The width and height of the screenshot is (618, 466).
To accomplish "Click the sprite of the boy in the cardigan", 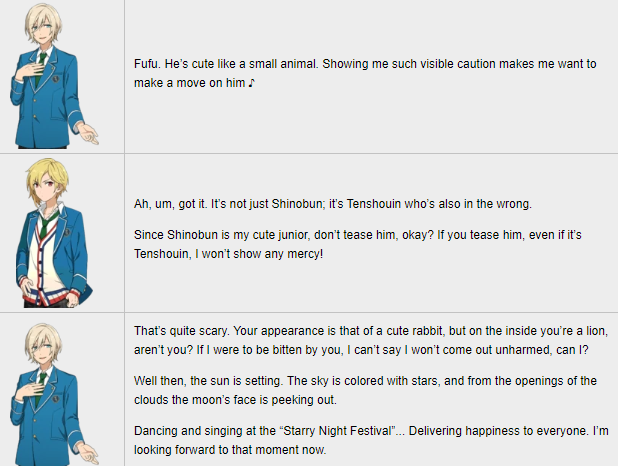I will coord(54,233).
